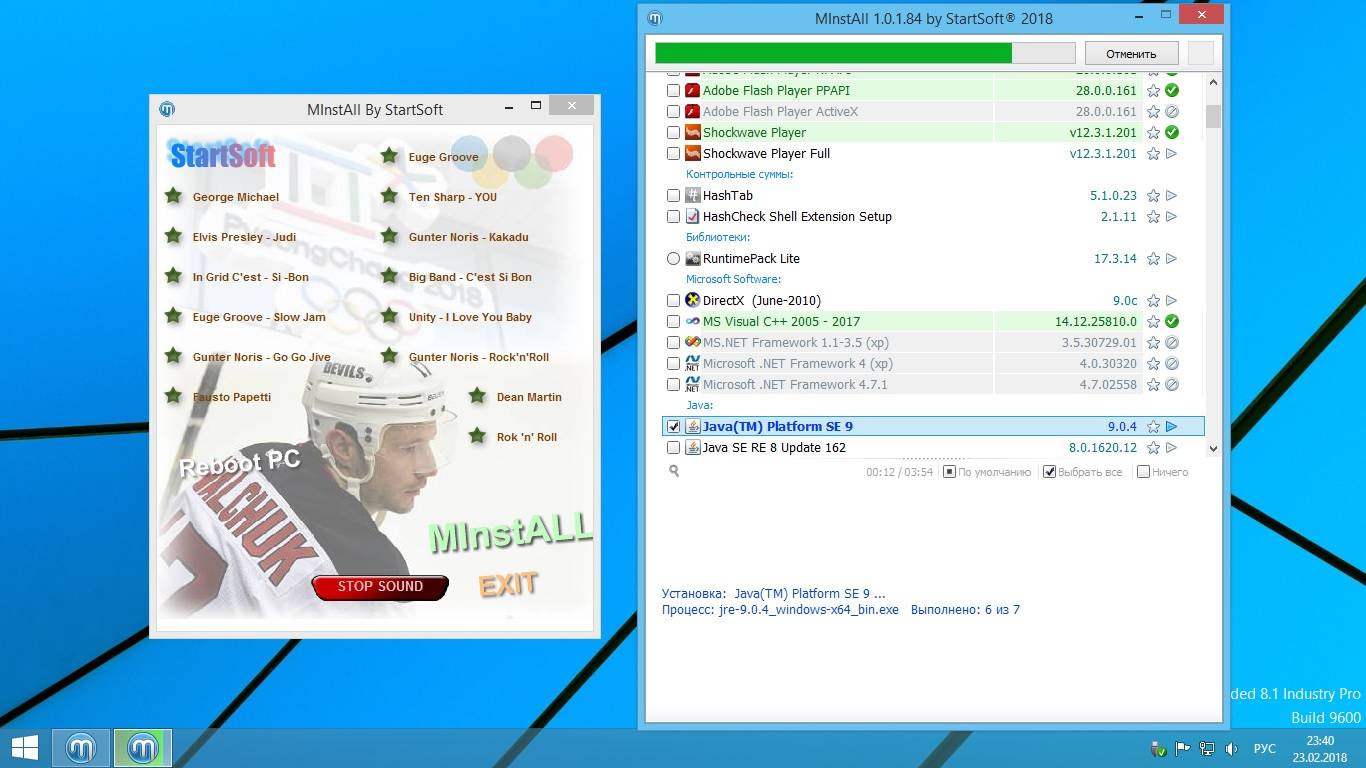Play the track Gunter Noris - Kakadu
Screen dimensions: 1366x768
468,237
